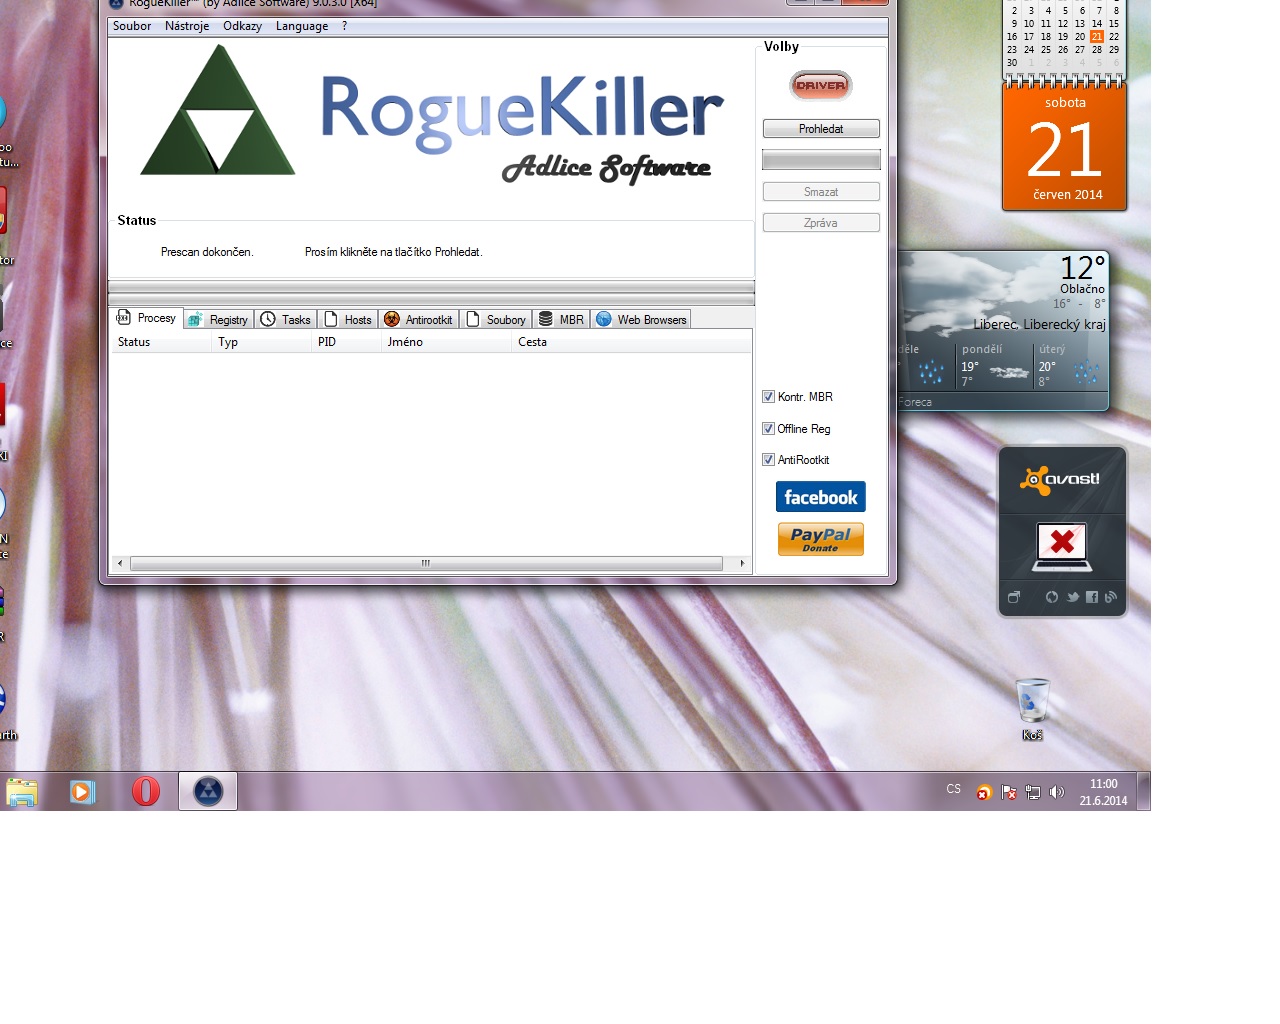
Task: Click the Smazat button
Action: tap(821, 192)
